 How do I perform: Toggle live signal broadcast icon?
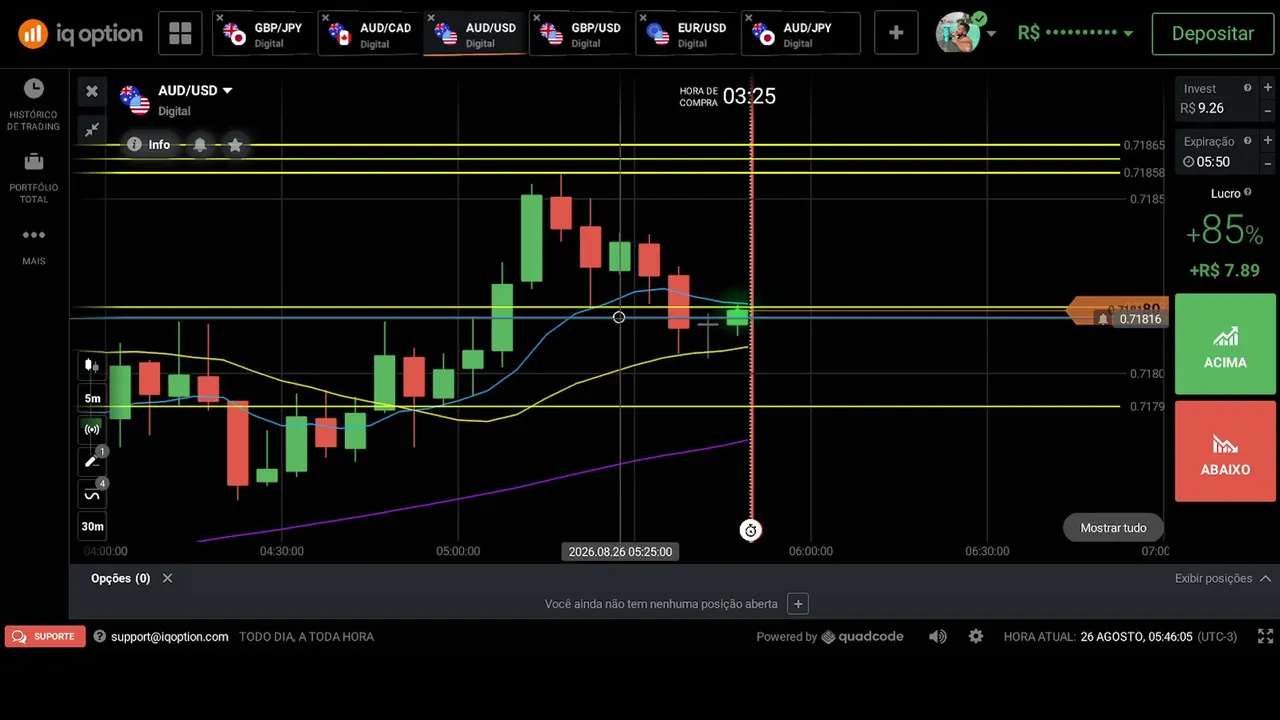point(92,430)
